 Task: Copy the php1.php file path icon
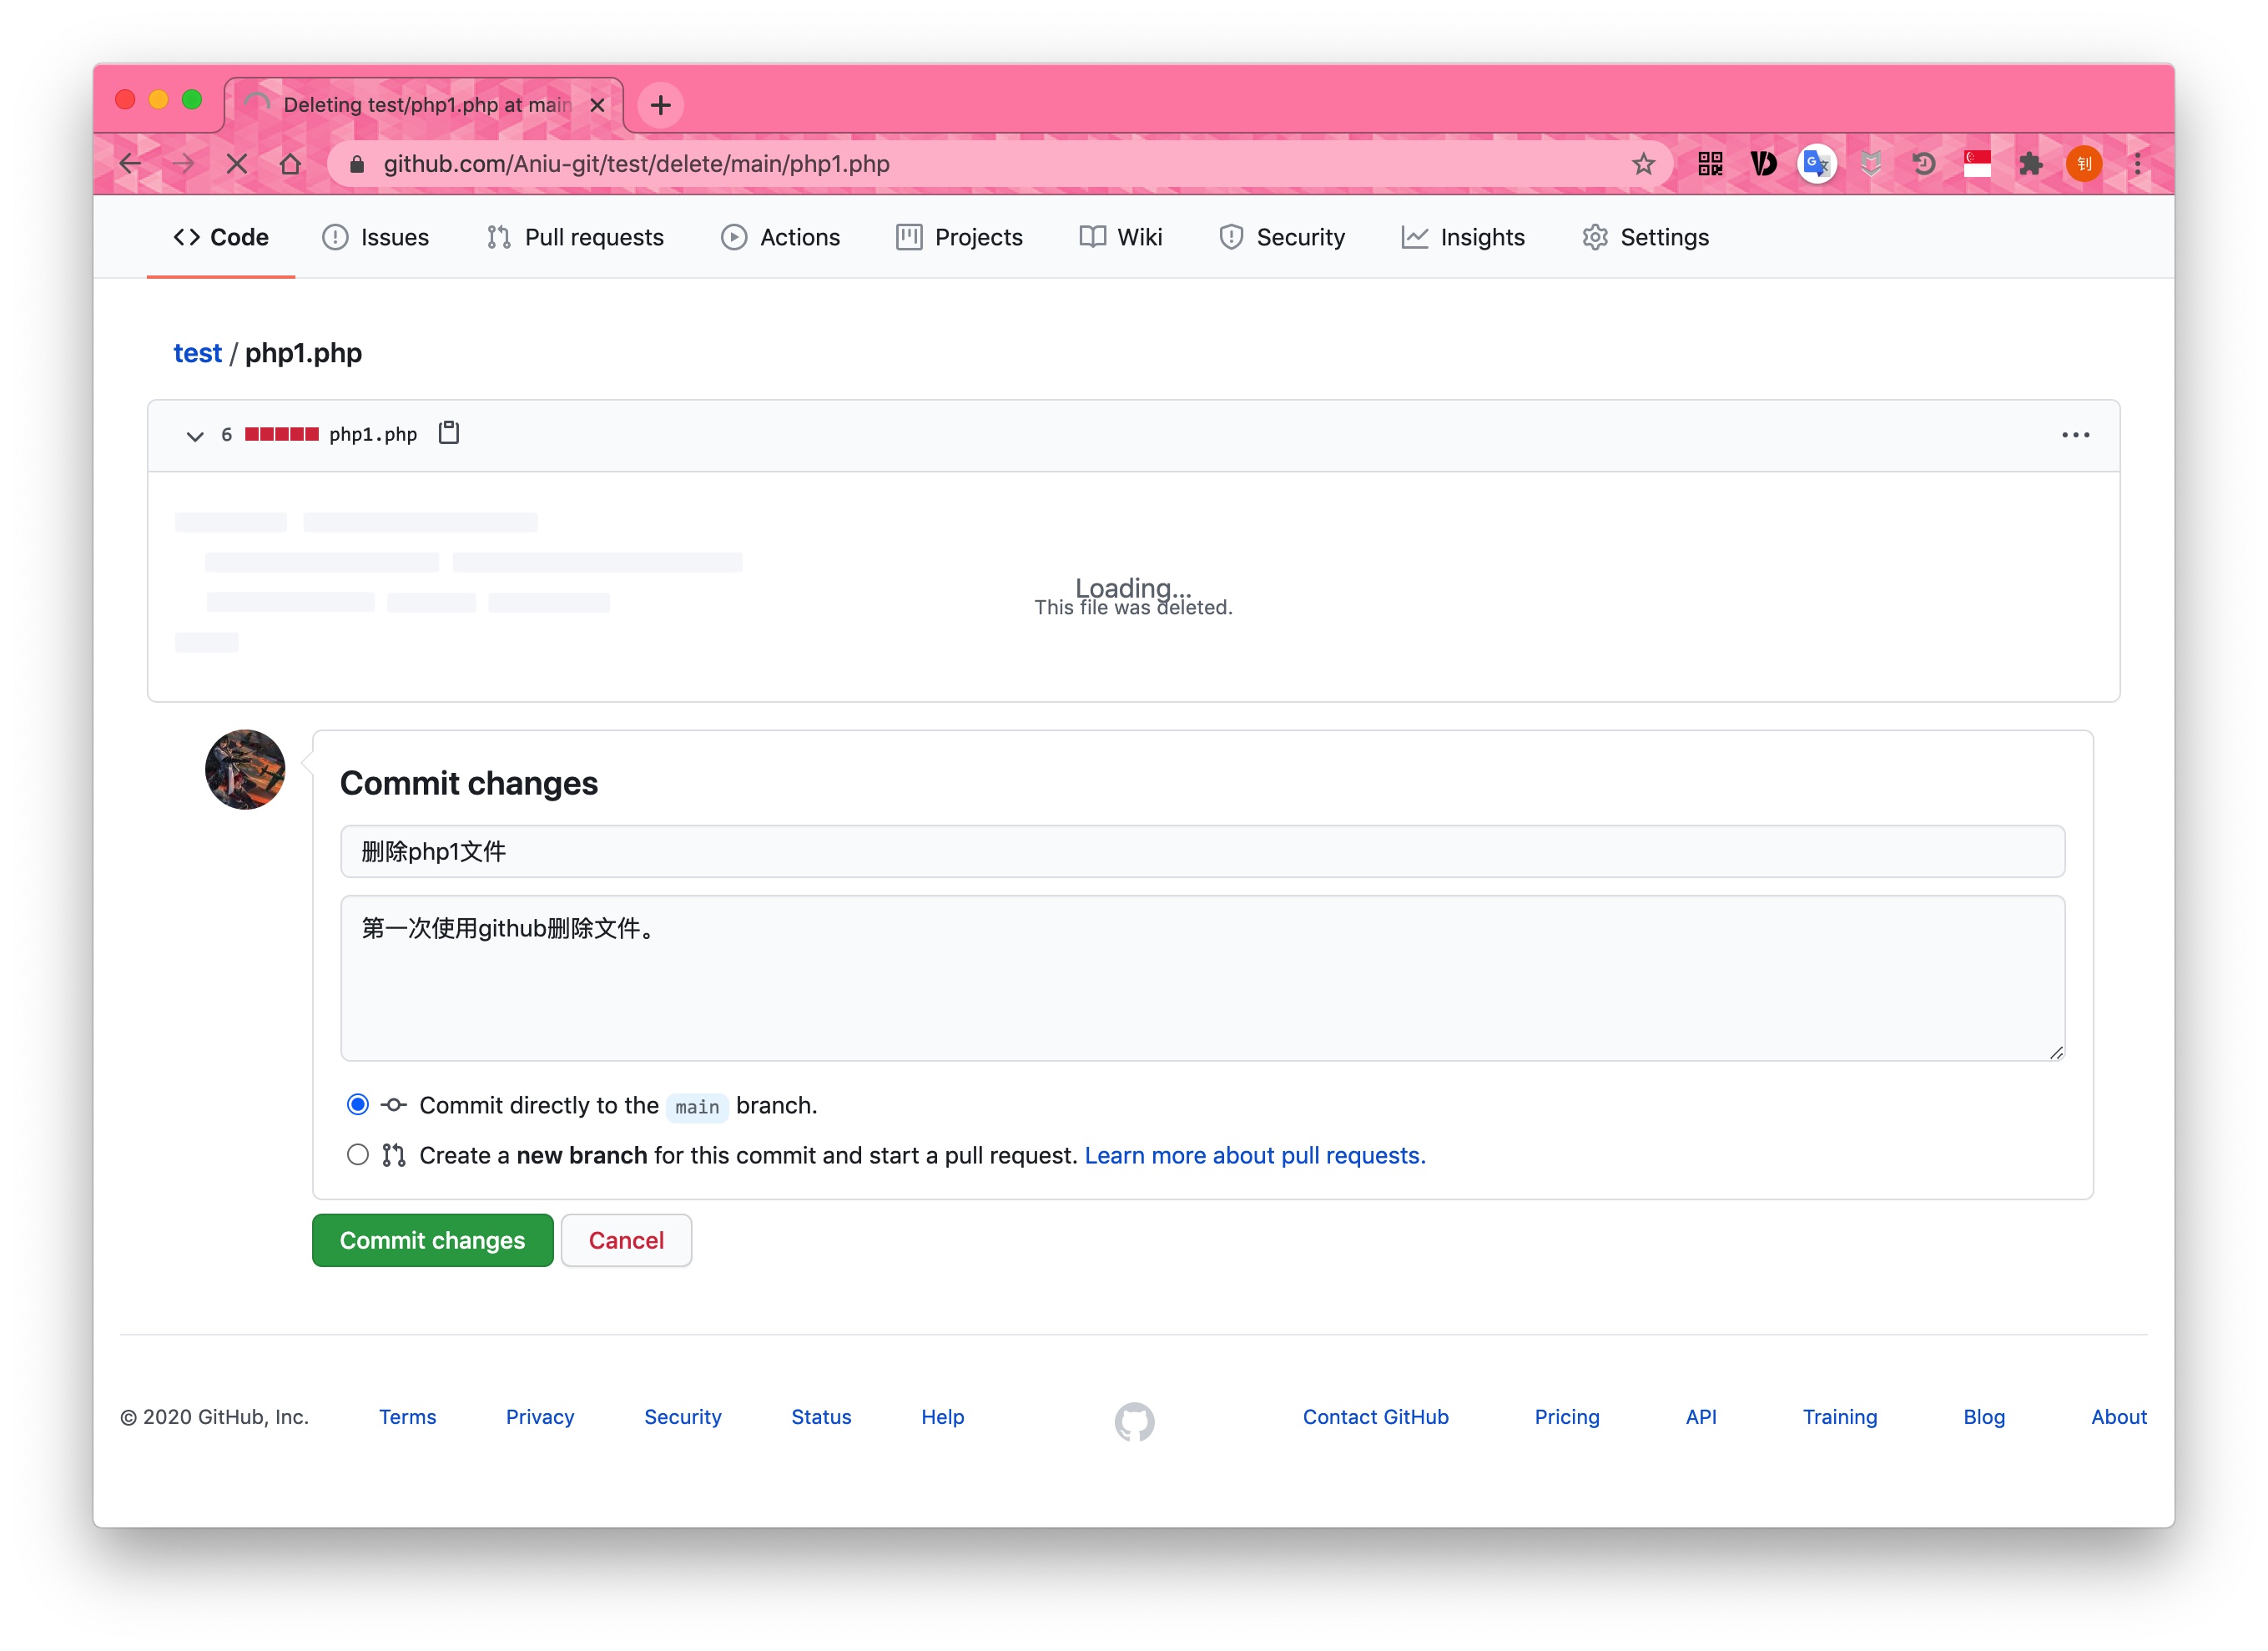[449, 433]
